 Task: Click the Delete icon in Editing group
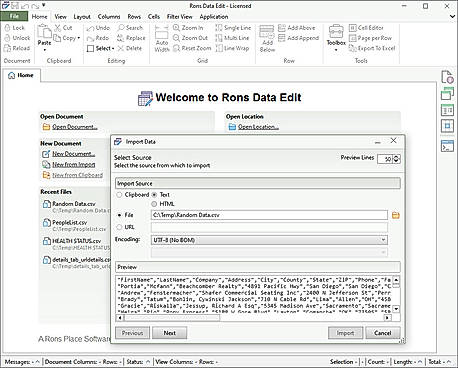coord(121,48)
